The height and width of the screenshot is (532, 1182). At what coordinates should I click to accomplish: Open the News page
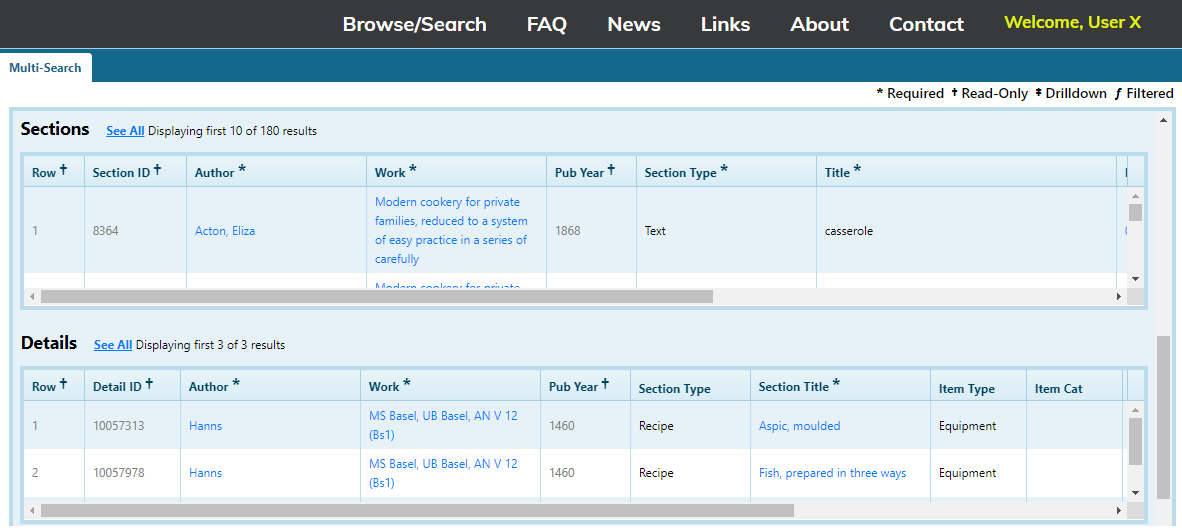(633, 24)
